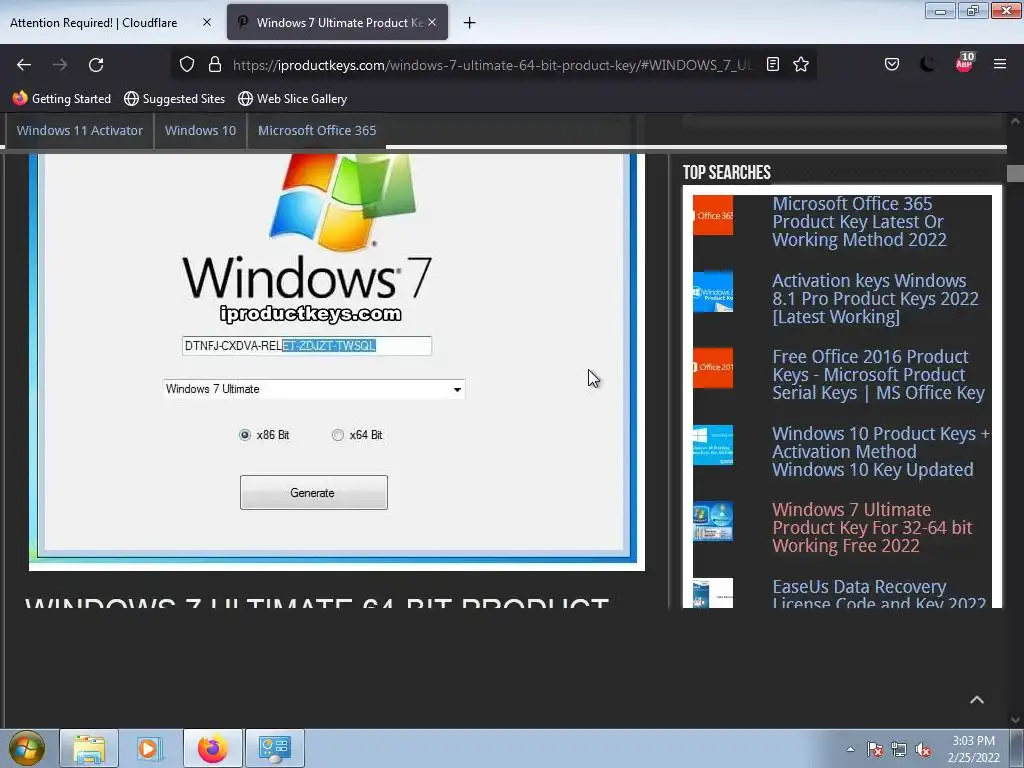Close the Cloudflare tab

tap(206, 22)
